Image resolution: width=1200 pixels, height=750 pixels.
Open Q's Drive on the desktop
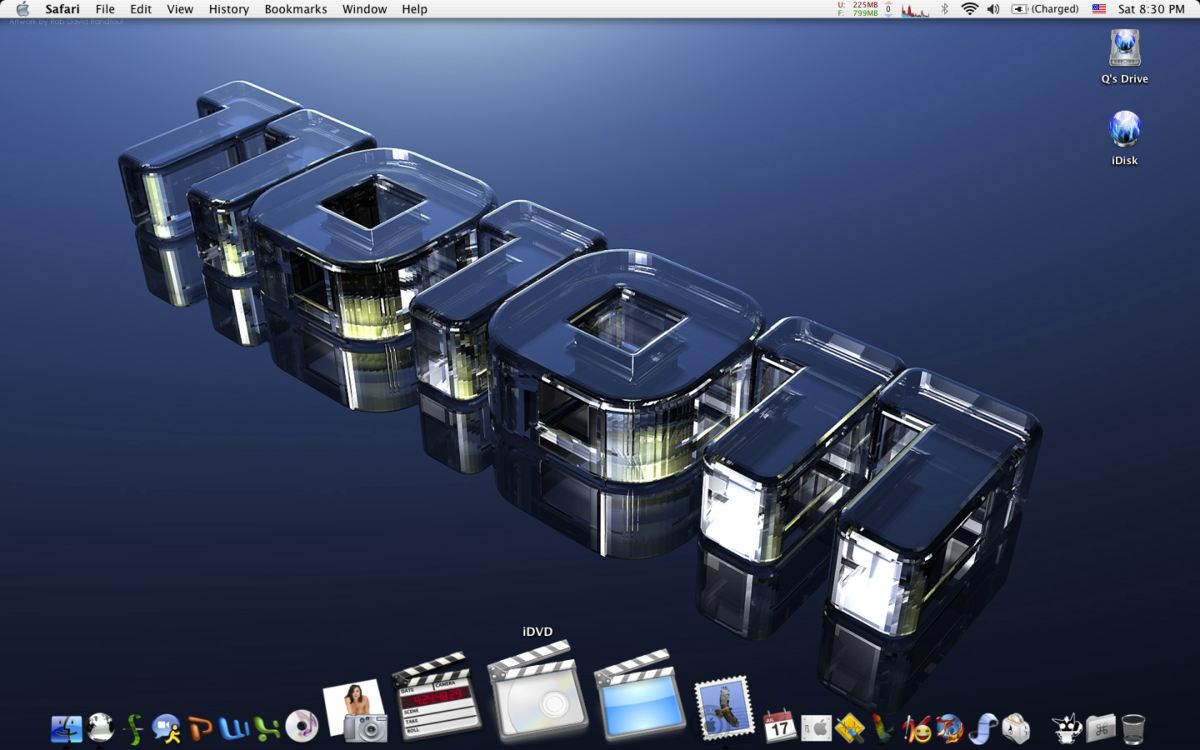click(x=1125, y=57)
